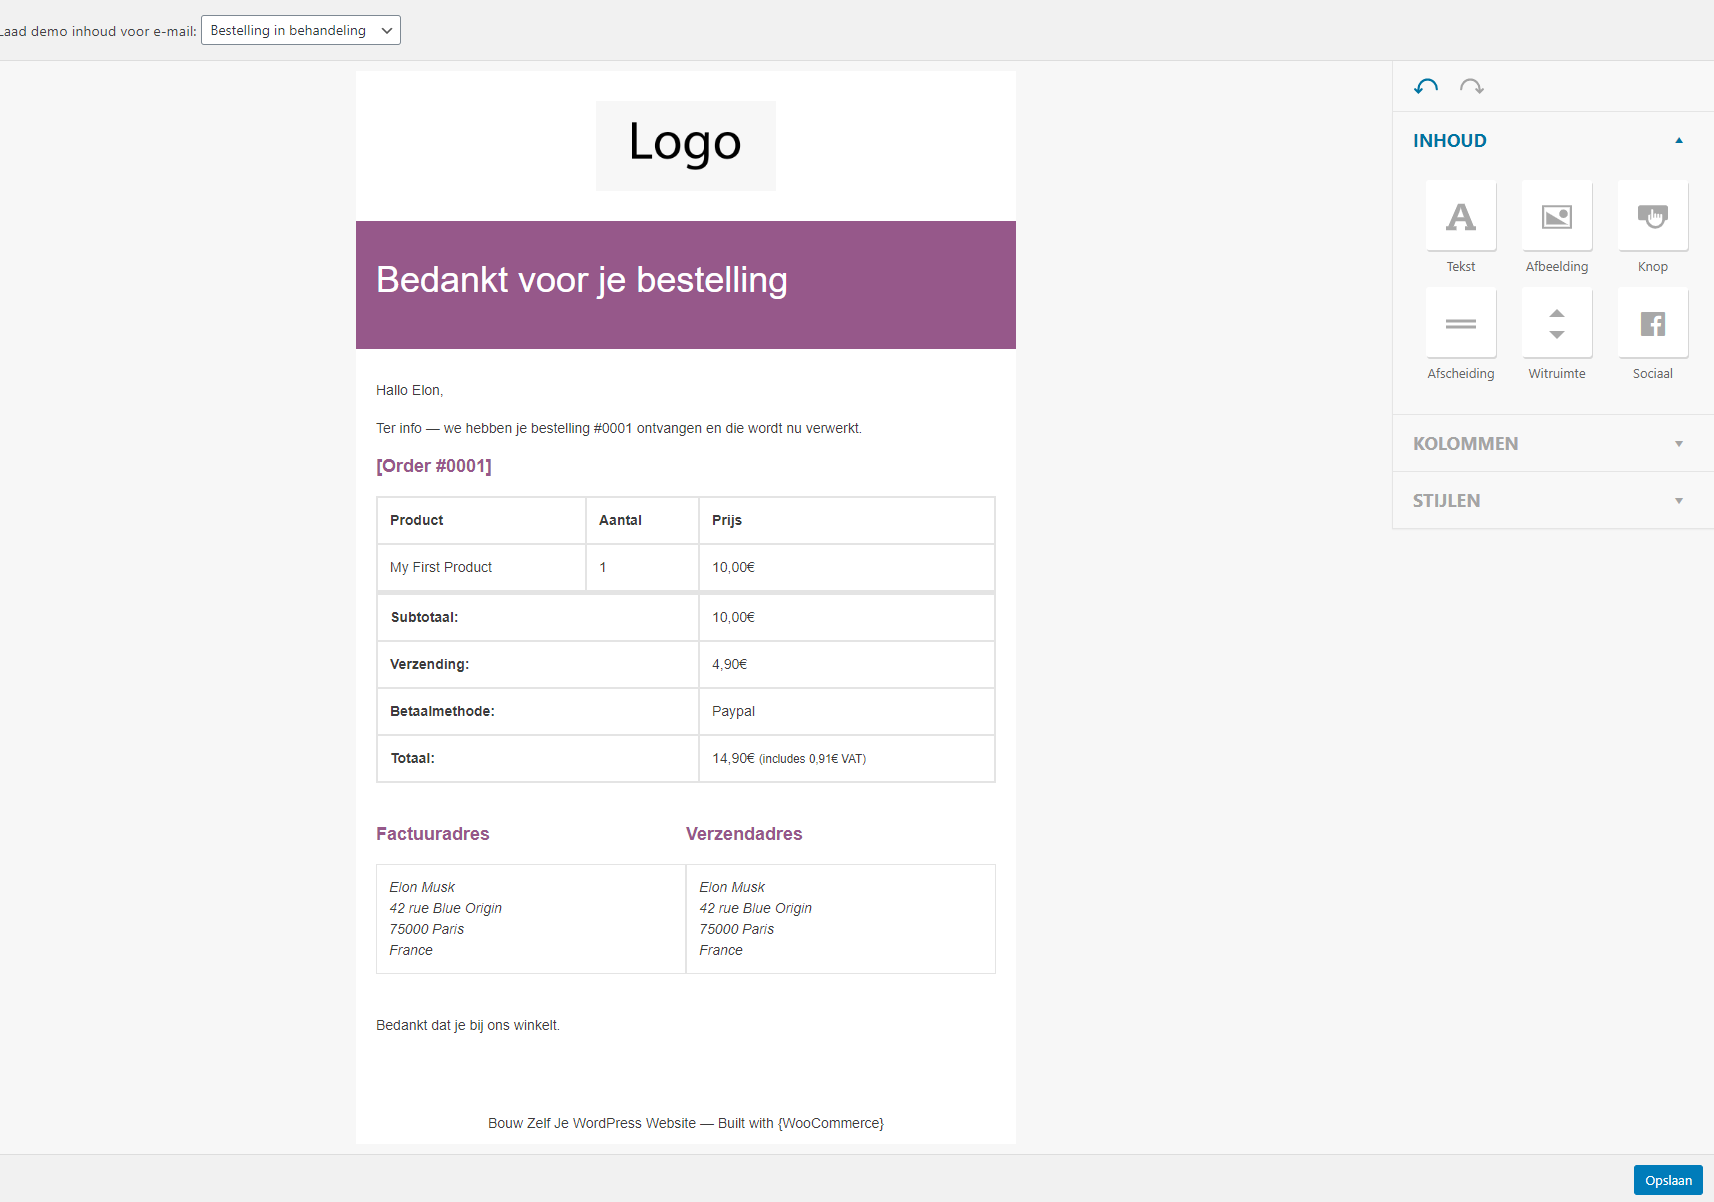Click the Betaalmethode label cell
Image resolution: width=1714 pixels, height=1202 pixels.
point(538,711)
